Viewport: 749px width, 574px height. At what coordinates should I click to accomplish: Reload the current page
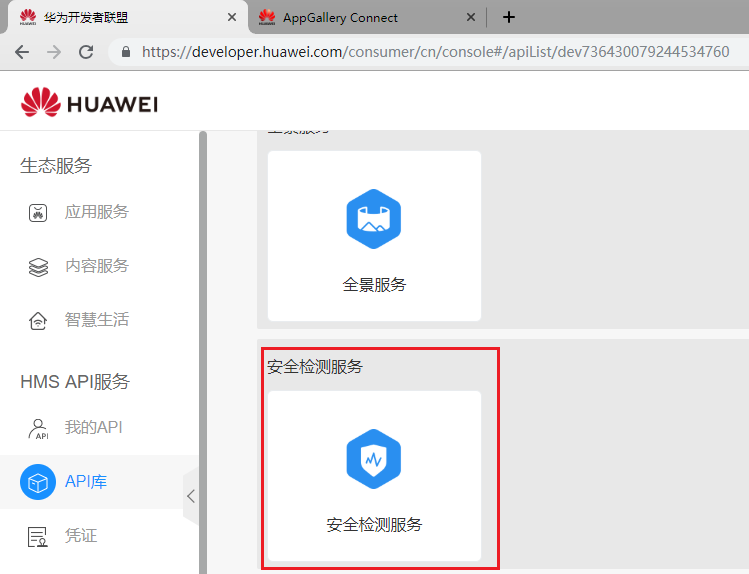pyautogui.click(x=86, y=52)
